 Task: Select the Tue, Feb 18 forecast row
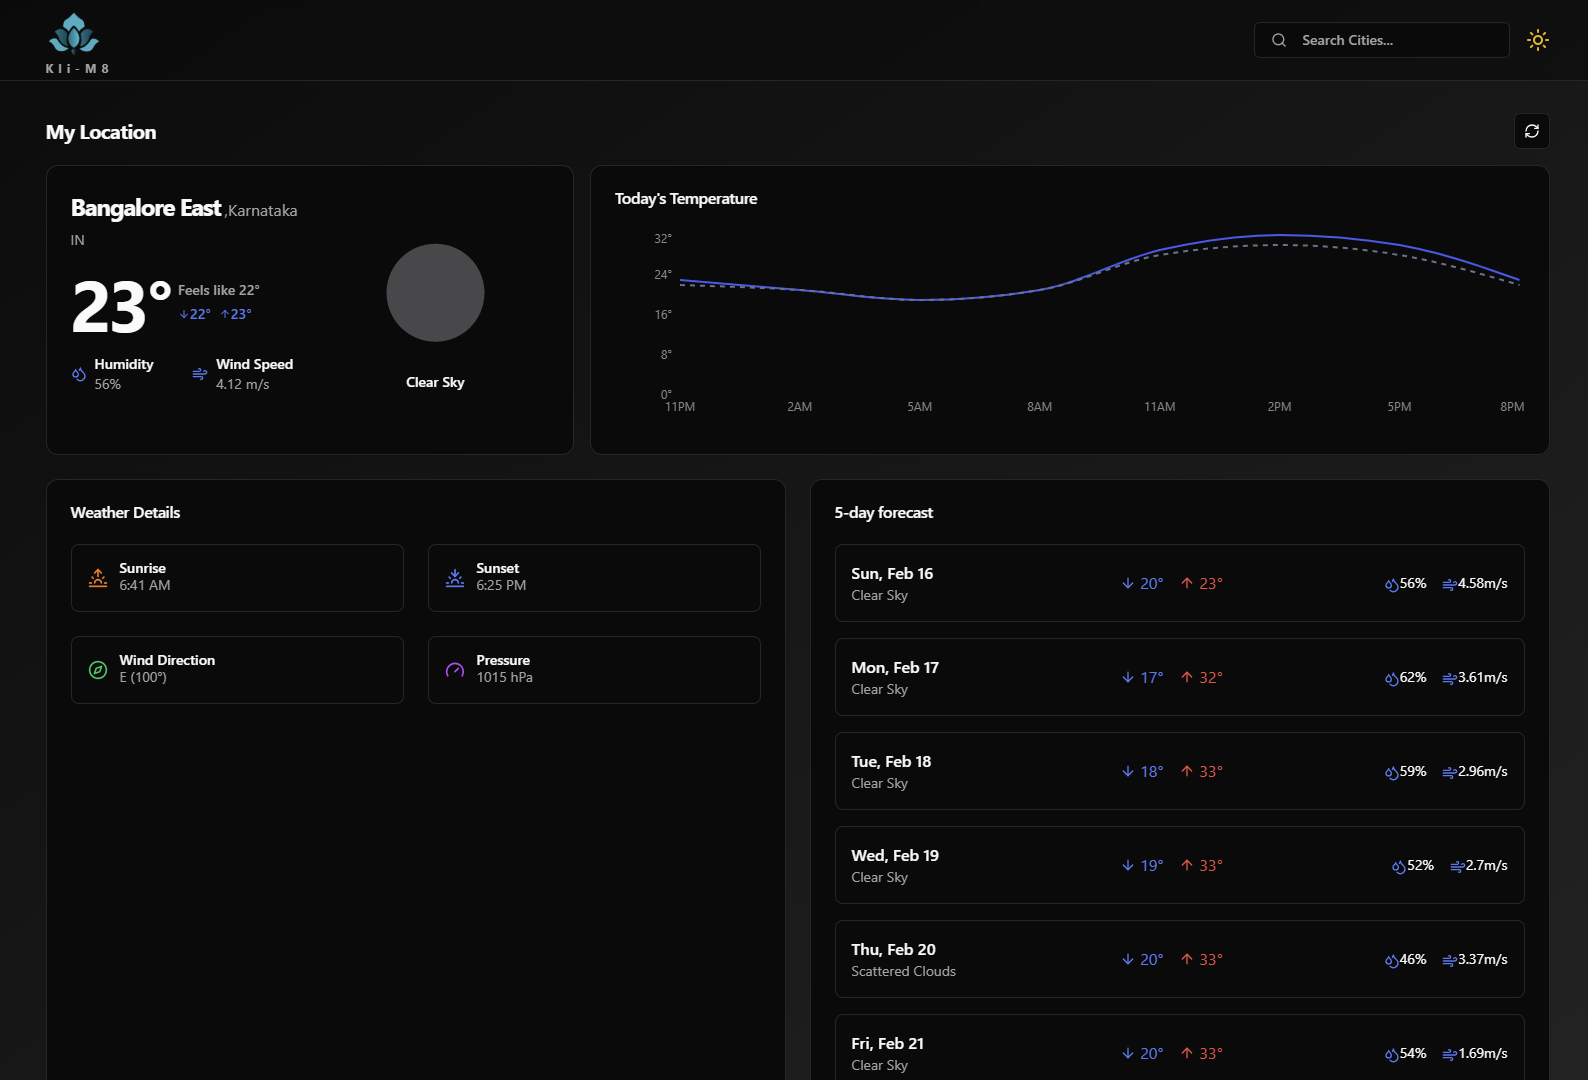[x=1180, y=771]
